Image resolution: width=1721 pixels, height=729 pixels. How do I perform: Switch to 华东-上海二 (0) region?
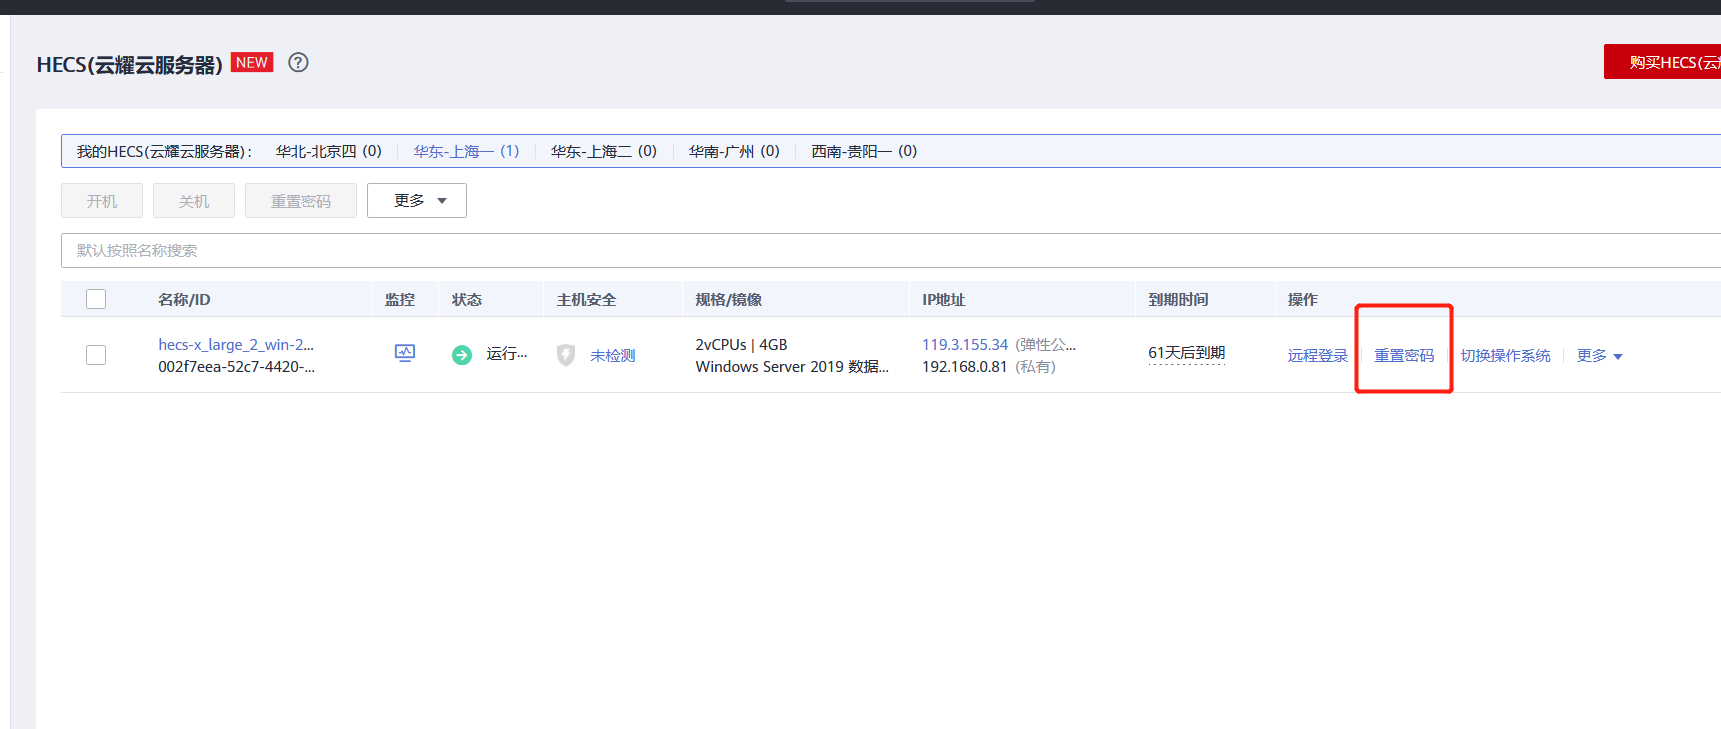[x=604, y=151]
